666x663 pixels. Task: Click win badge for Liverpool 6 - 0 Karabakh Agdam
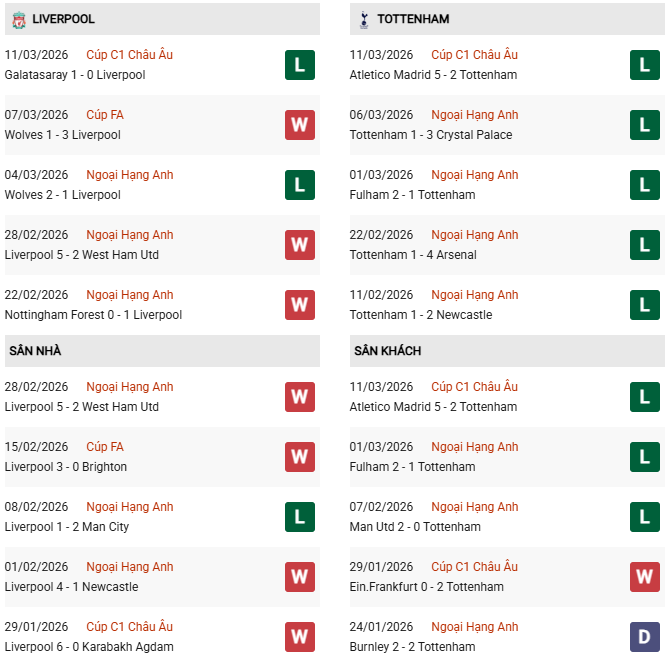tap(299, 637)
